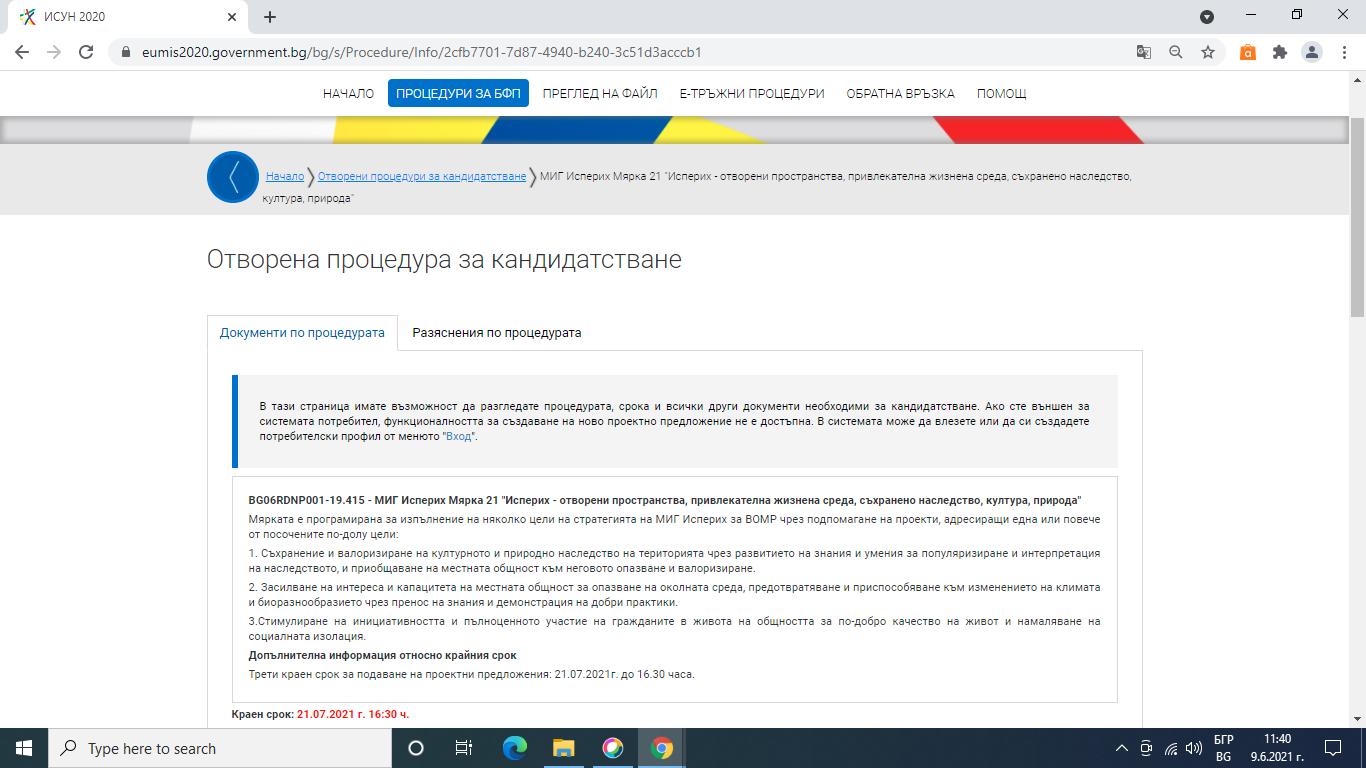
Task: Open a new browser tab
Action: (x=270, y=17)
